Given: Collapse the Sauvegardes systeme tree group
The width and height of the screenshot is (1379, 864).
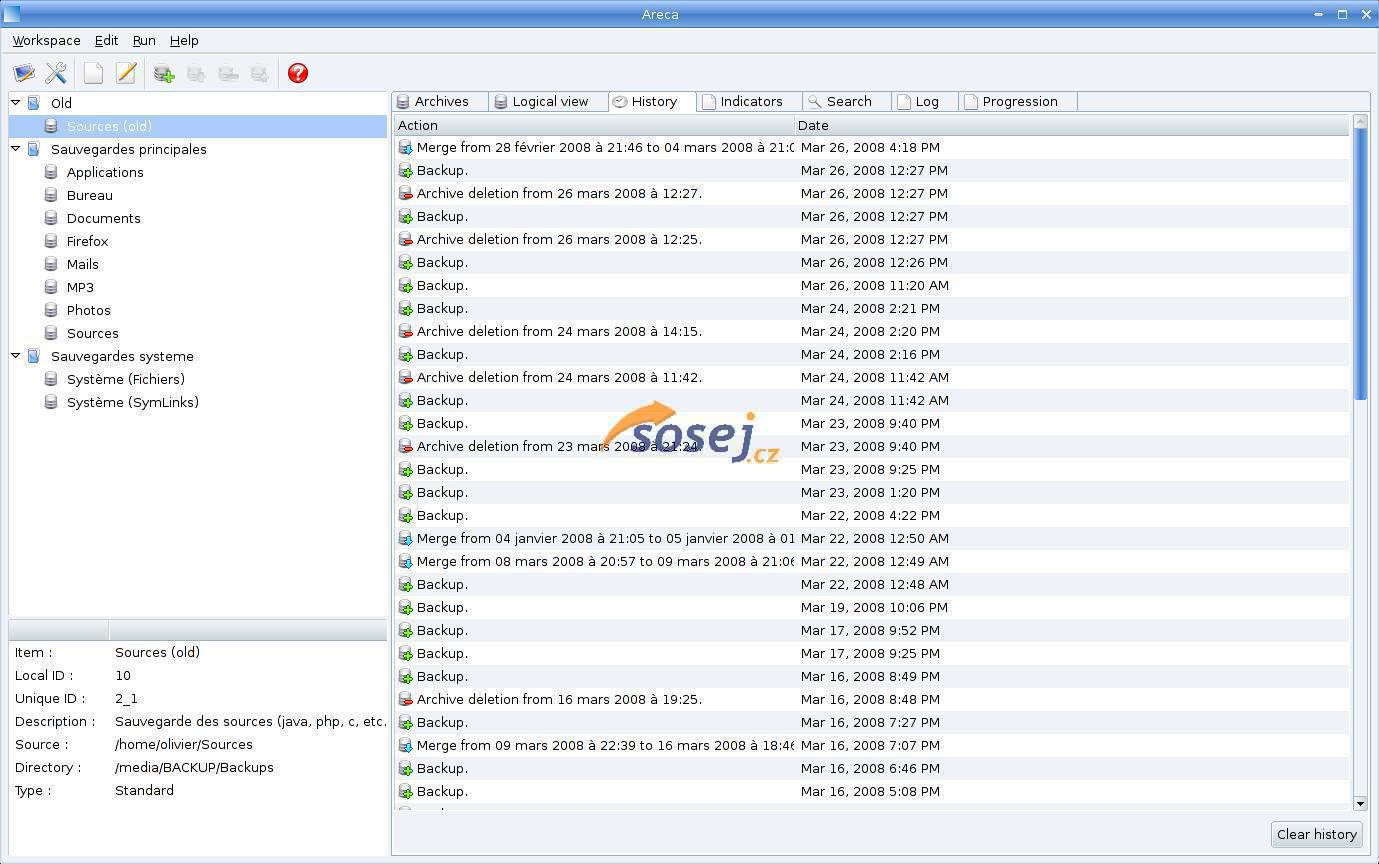Looking at the screenshot, I should pyautogui.click(x=16, y=355).
